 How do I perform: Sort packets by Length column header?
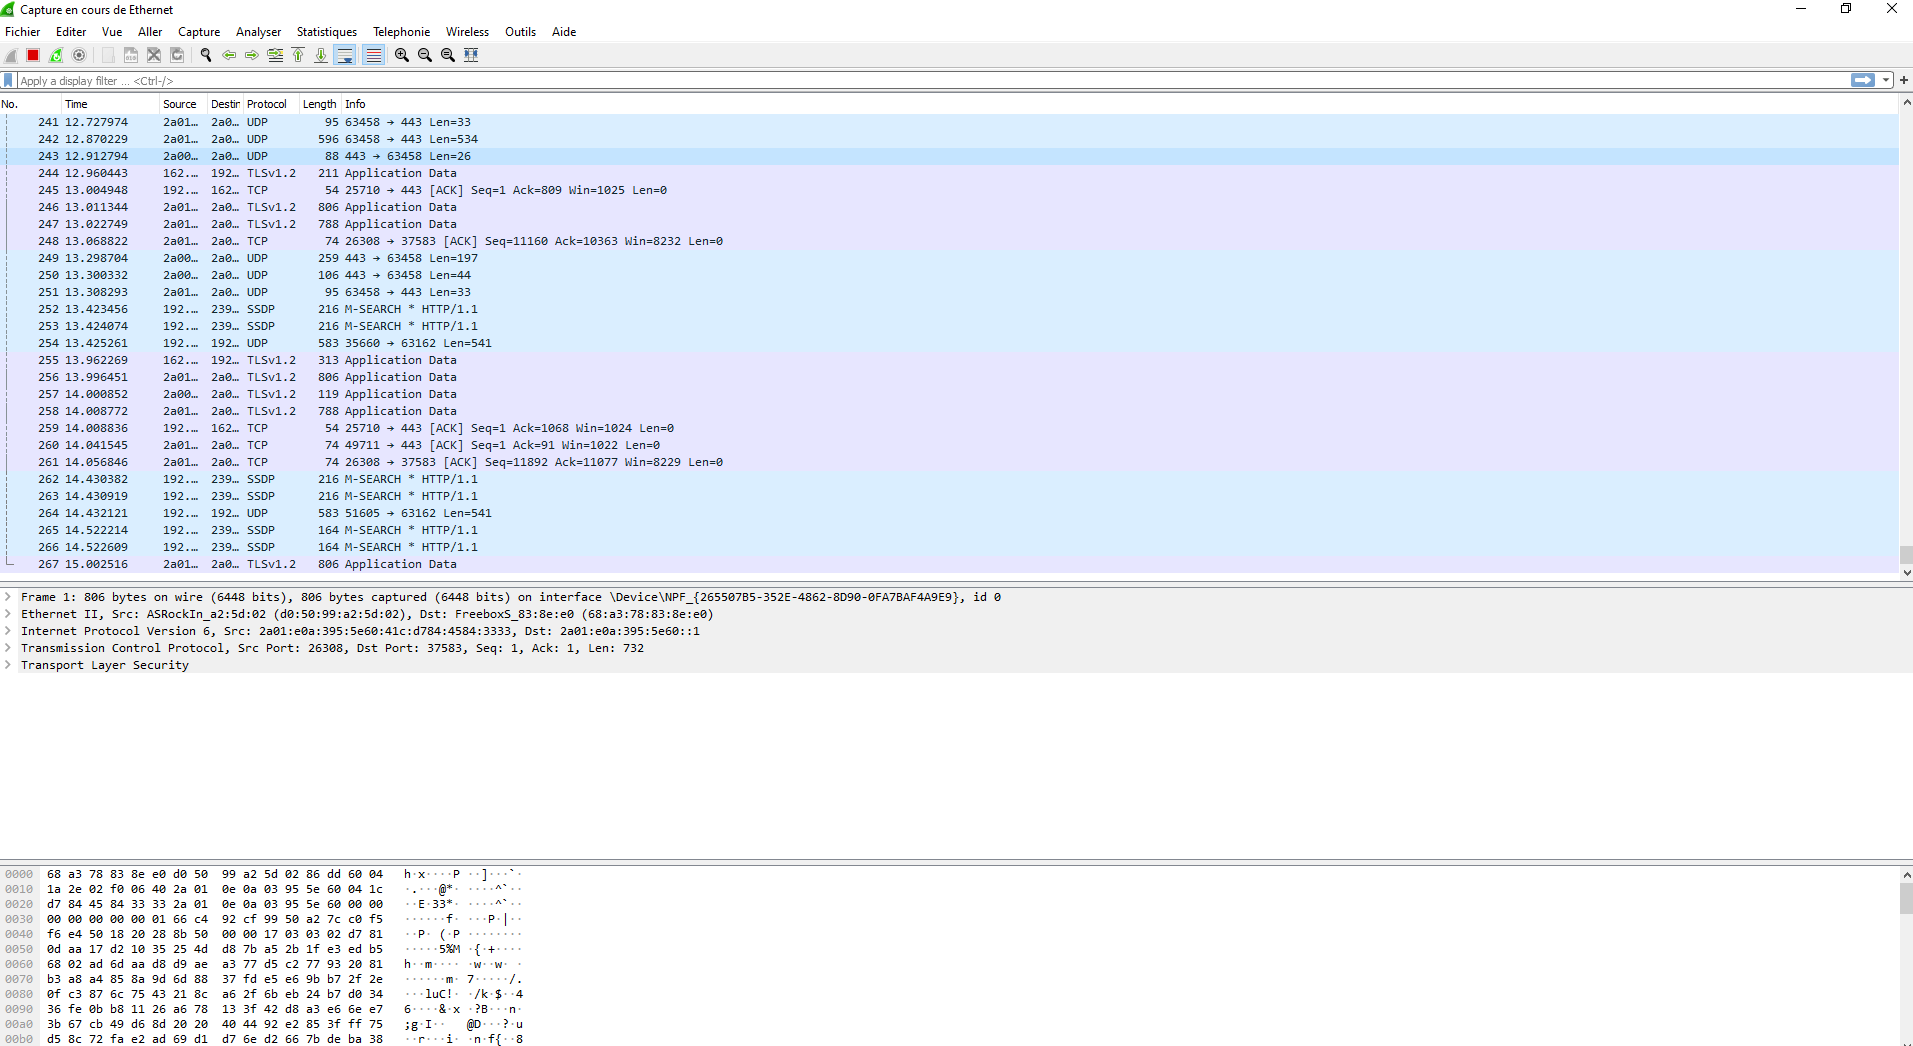[x=320, y=104]
